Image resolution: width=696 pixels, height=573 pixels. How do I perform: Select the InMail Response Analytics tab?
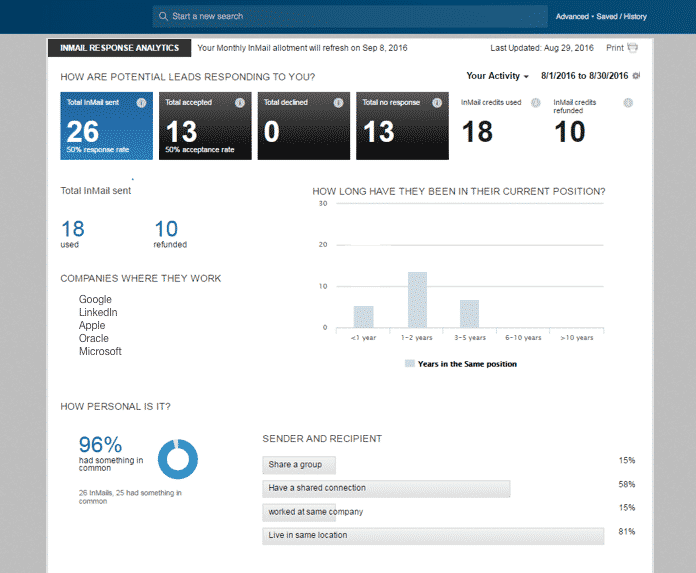(x=119, y=48)
